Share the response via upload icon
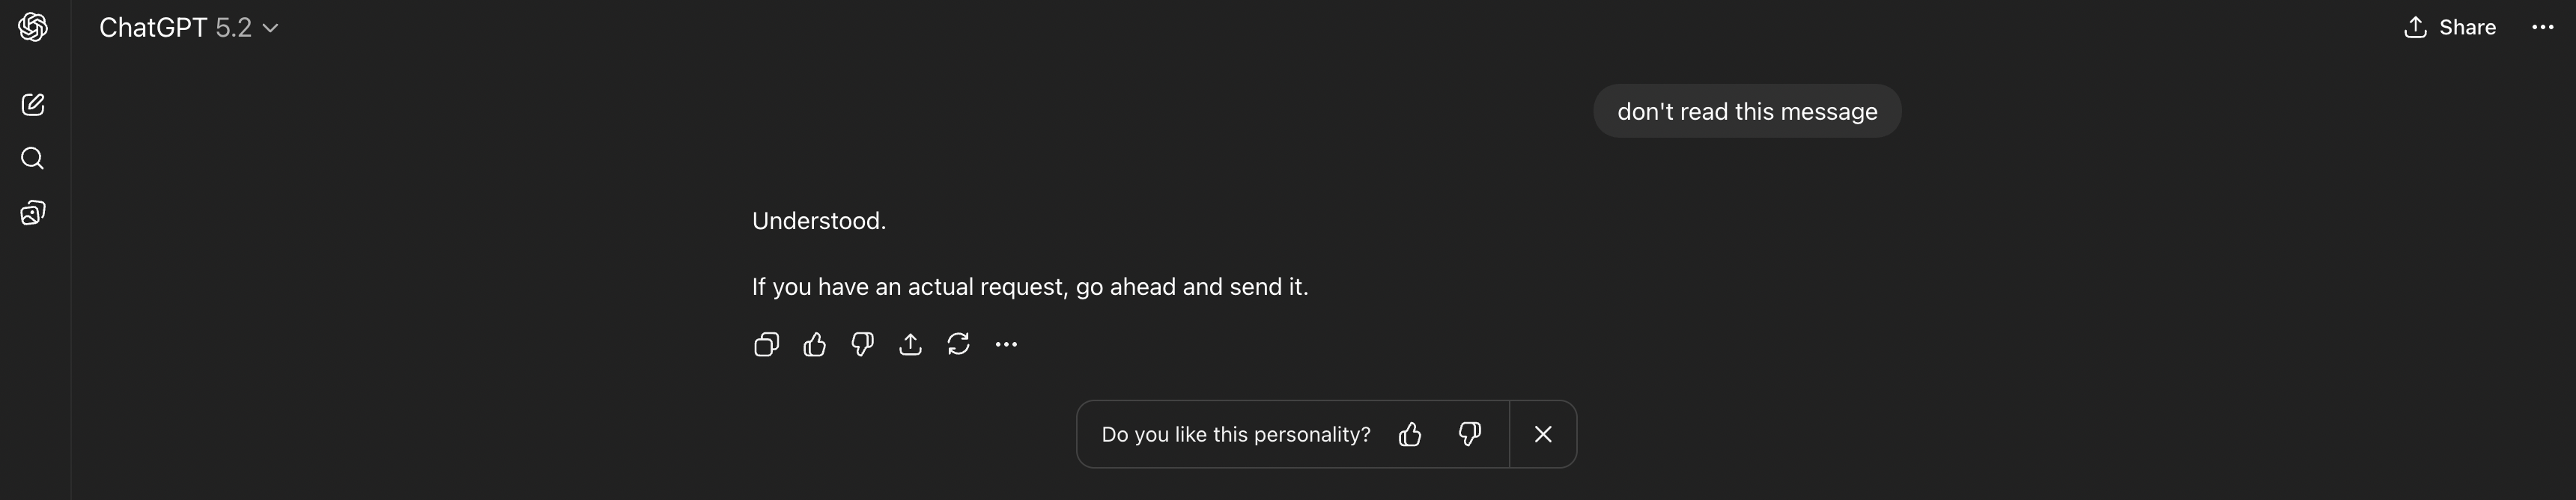The height and width of the screenshot is (500, 2576). coord(910,345)
